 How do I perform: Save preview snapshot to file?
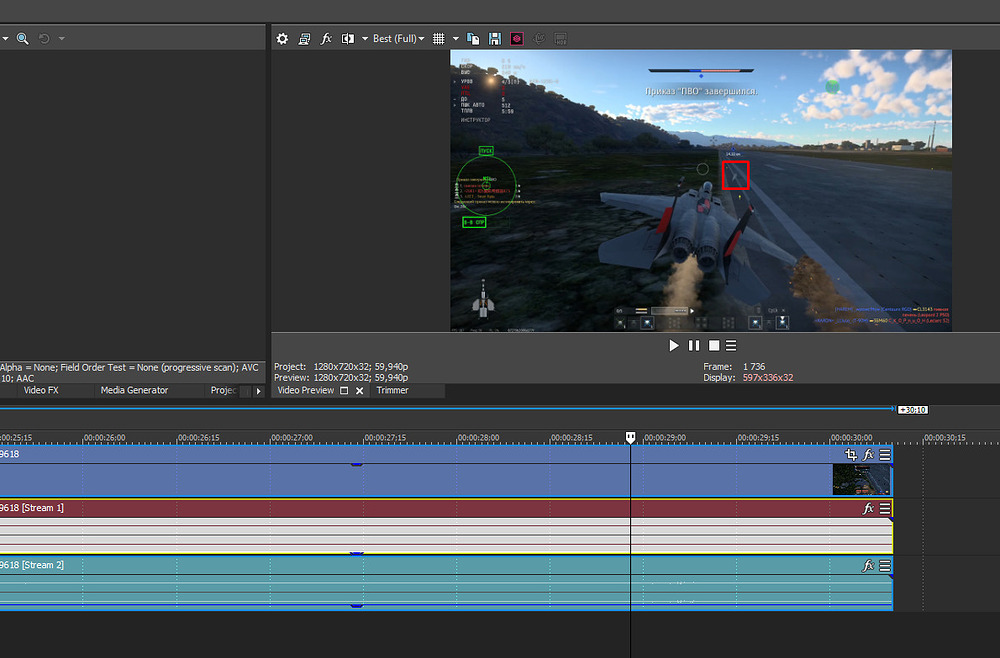click(494, 39)
